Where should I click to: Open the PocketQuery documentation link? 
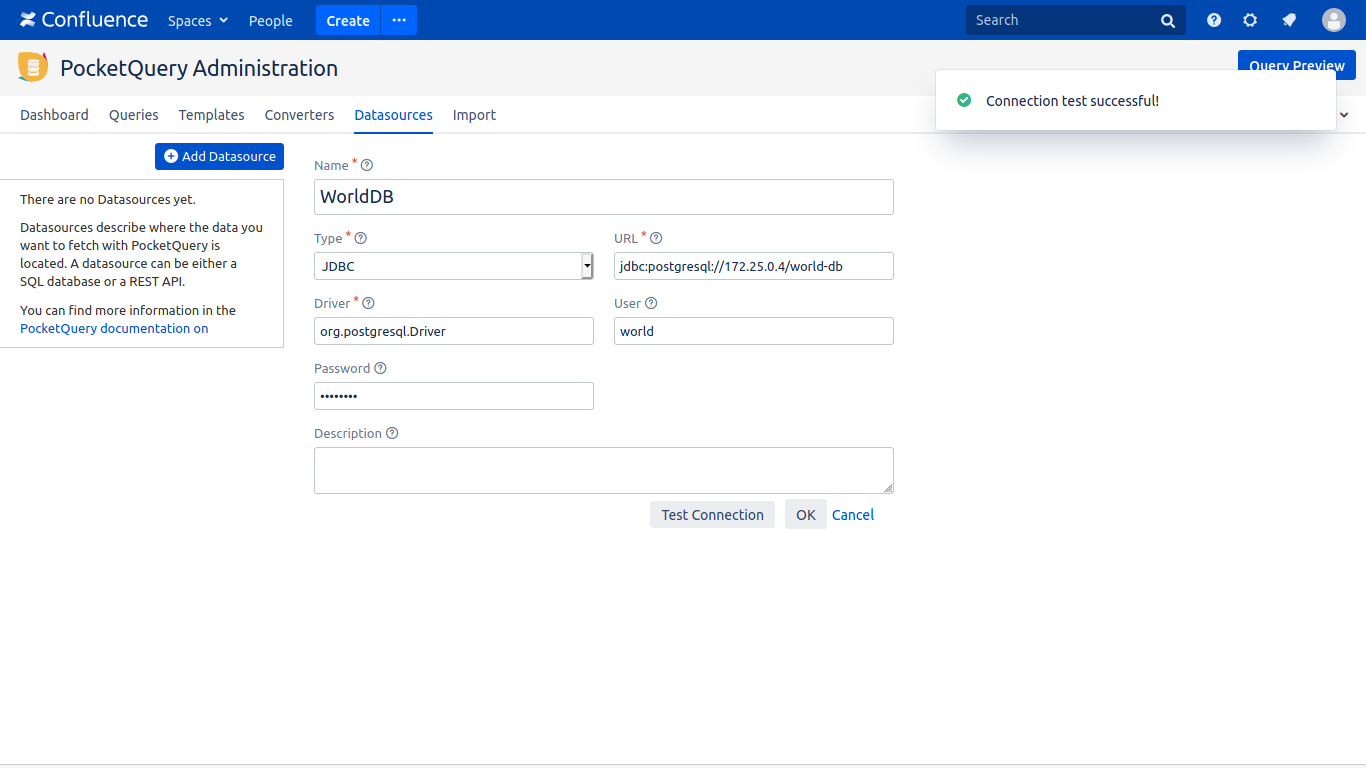pos(114,329)
